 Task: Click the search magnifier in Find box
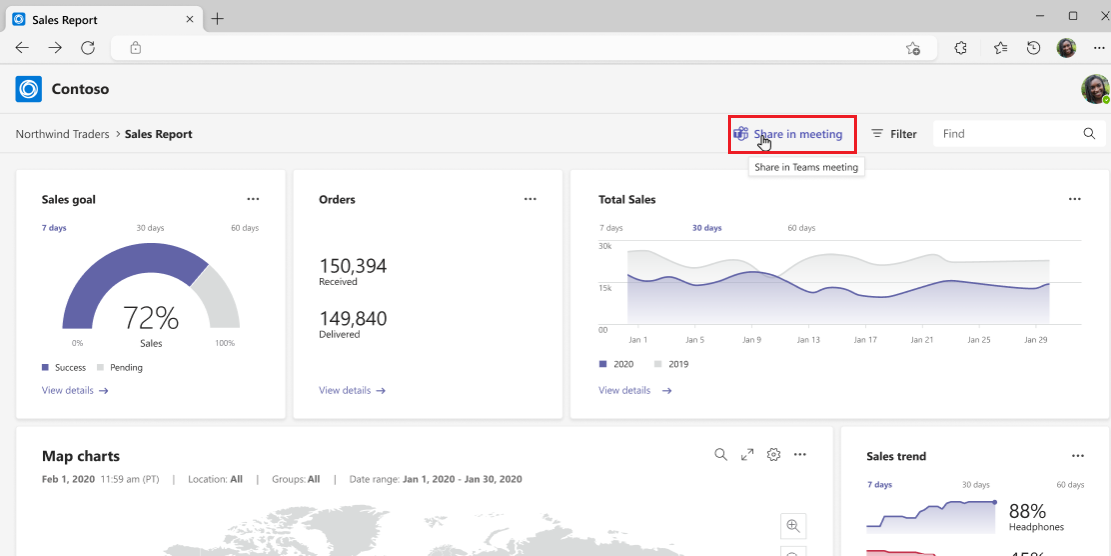[x=1089, y=134]
